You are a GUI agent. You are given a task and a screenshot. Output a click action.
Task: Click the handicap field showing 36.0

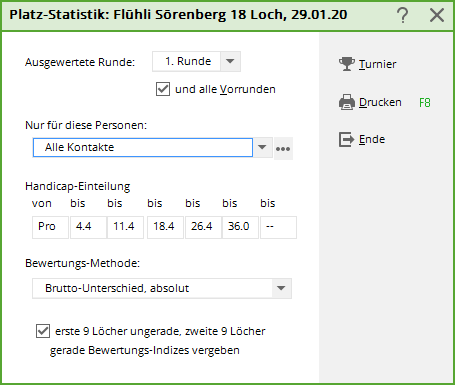240,227
